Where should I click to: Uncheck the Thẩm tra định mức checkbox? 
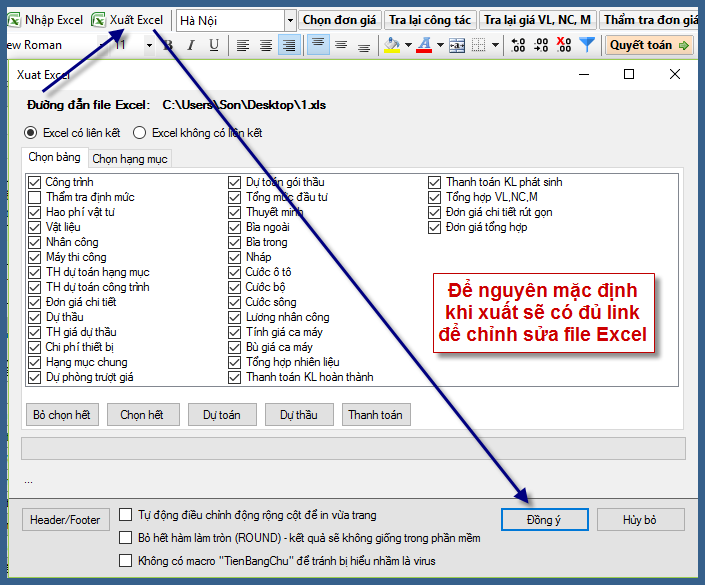[x=35, y=197]
